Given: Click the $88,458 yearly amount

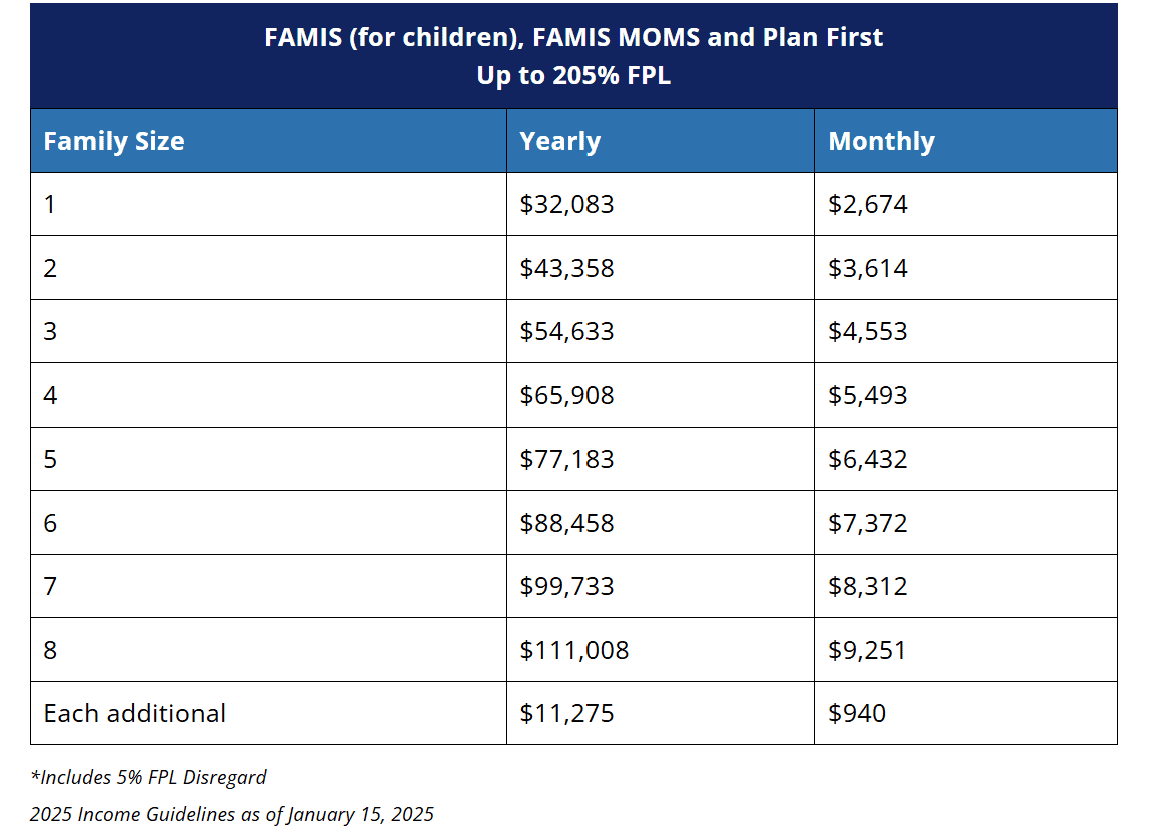Looking at the screenshot, I should pos(567,523).
